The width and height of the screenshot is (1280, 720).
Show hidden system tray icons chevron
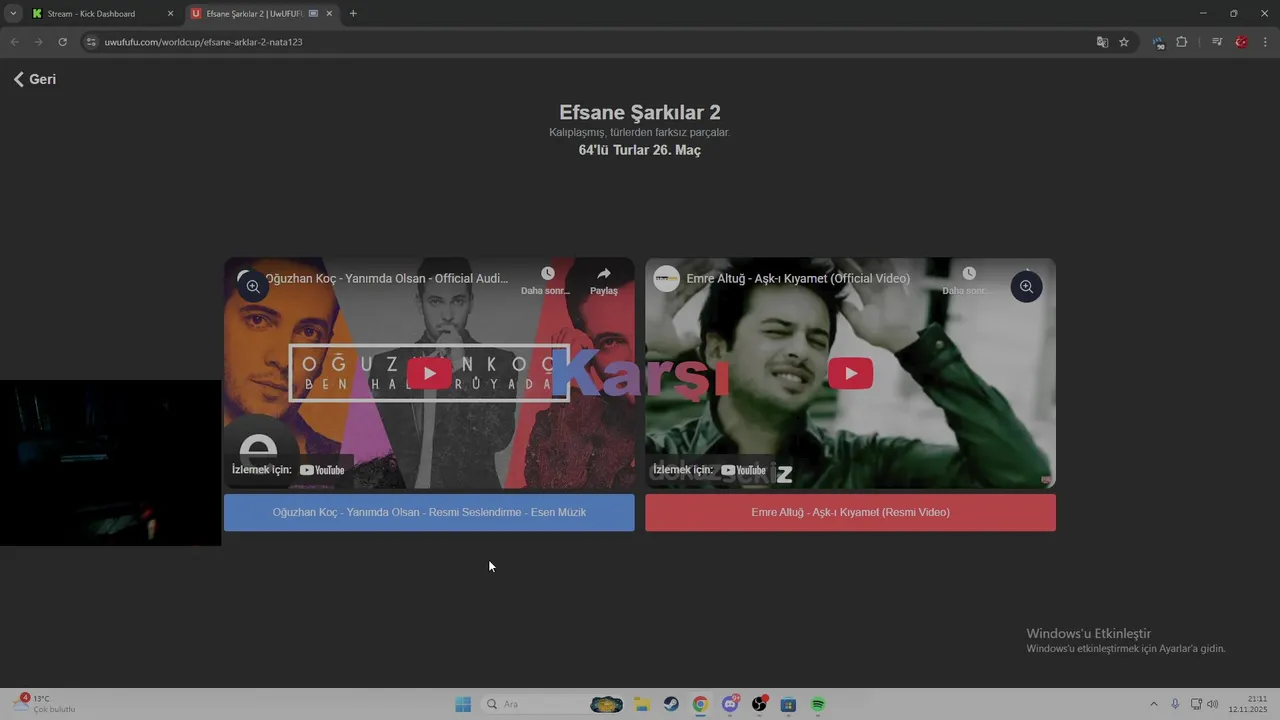1153,704
